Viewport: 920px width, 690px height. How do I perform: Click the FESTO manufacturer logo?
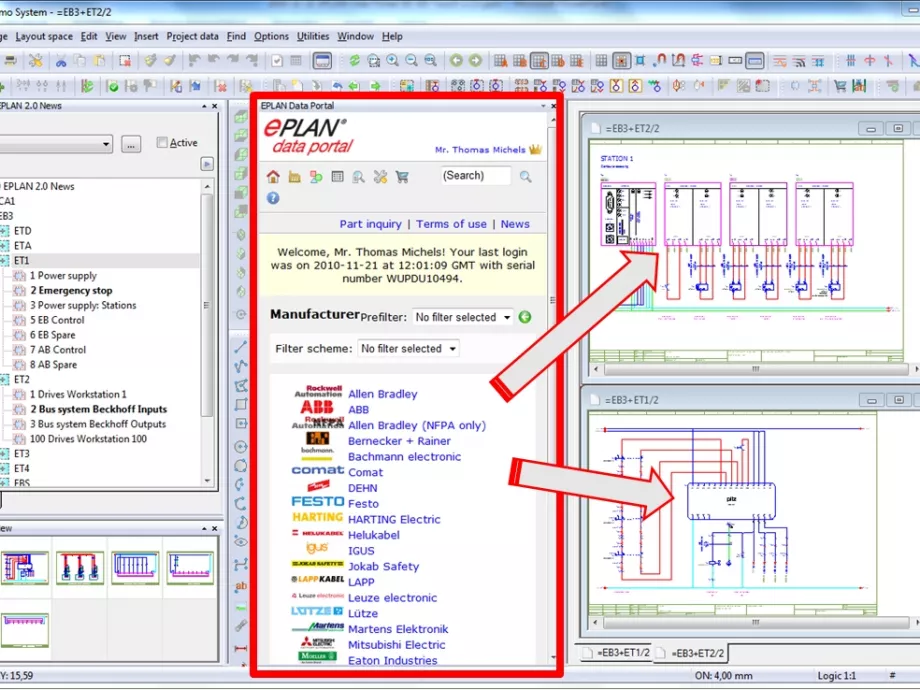click(317, 502)
